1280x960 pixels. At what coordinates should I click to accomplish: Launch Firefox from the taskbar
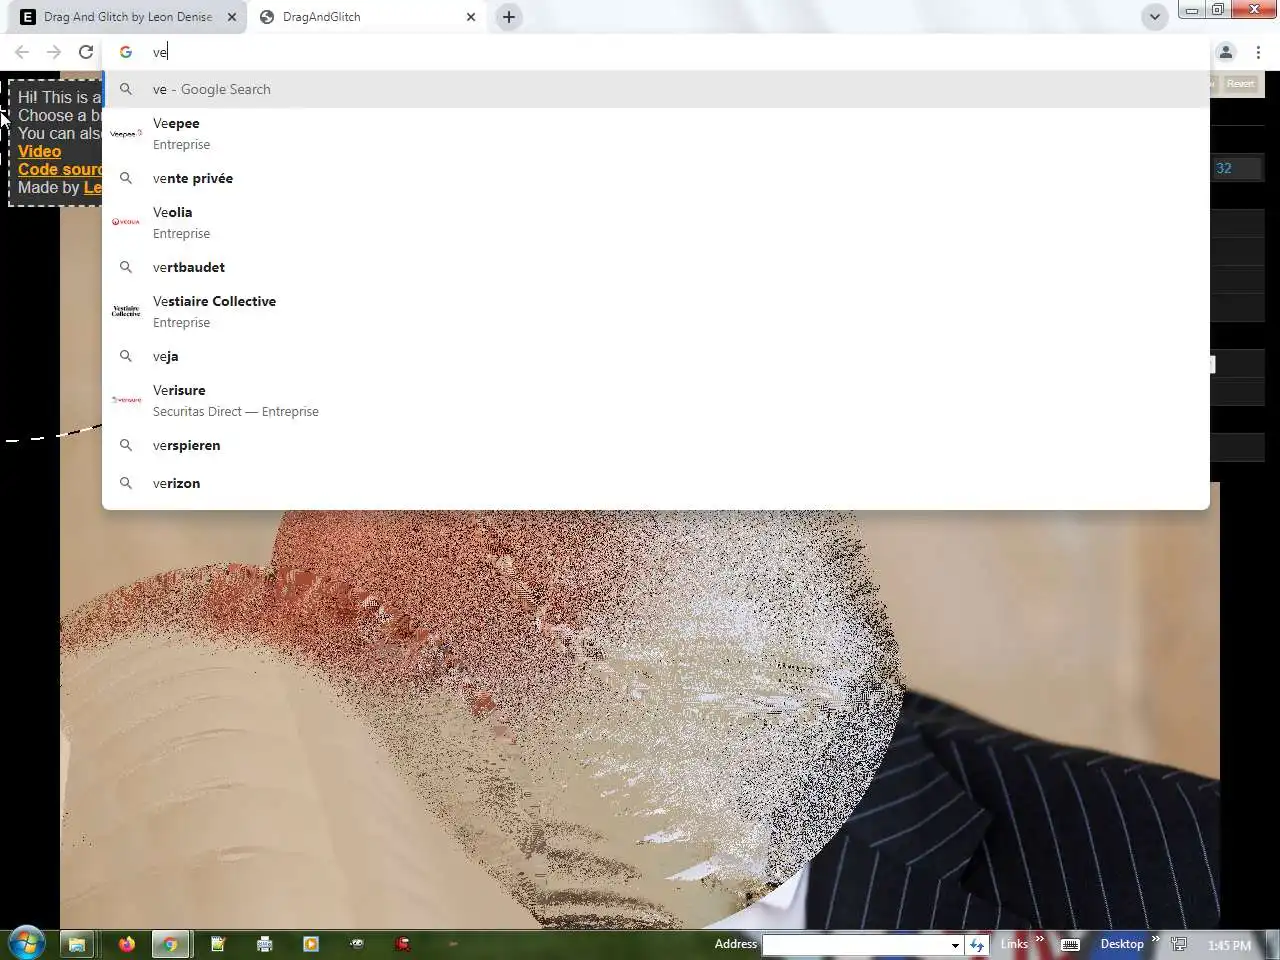click(126, 944)
